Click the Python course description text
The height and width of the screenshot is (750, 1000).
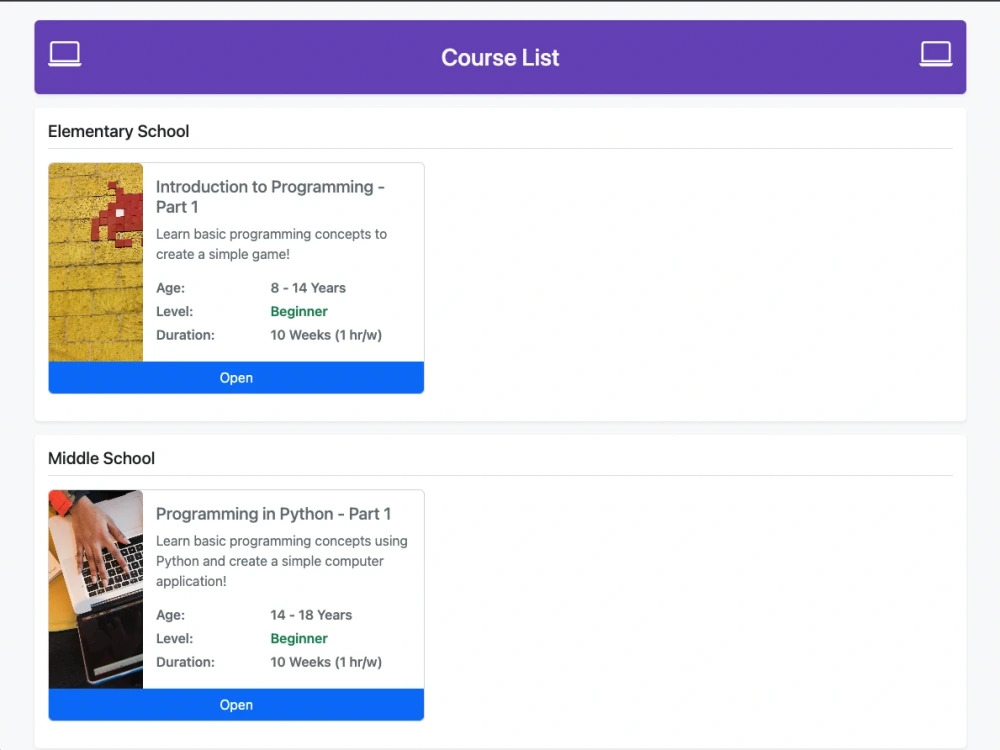pos(281,561)
